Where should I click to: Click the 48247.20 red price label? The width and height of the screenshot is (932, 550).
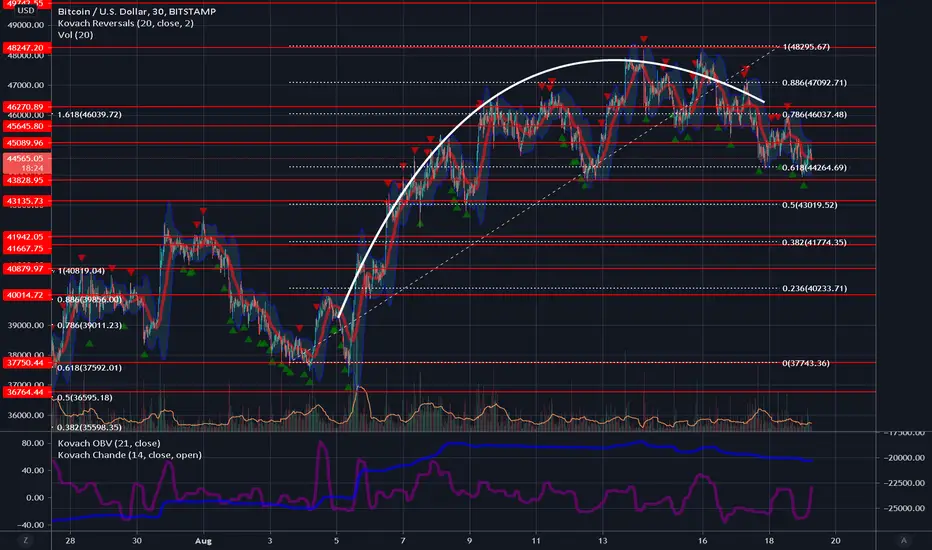tap(27, 48)
